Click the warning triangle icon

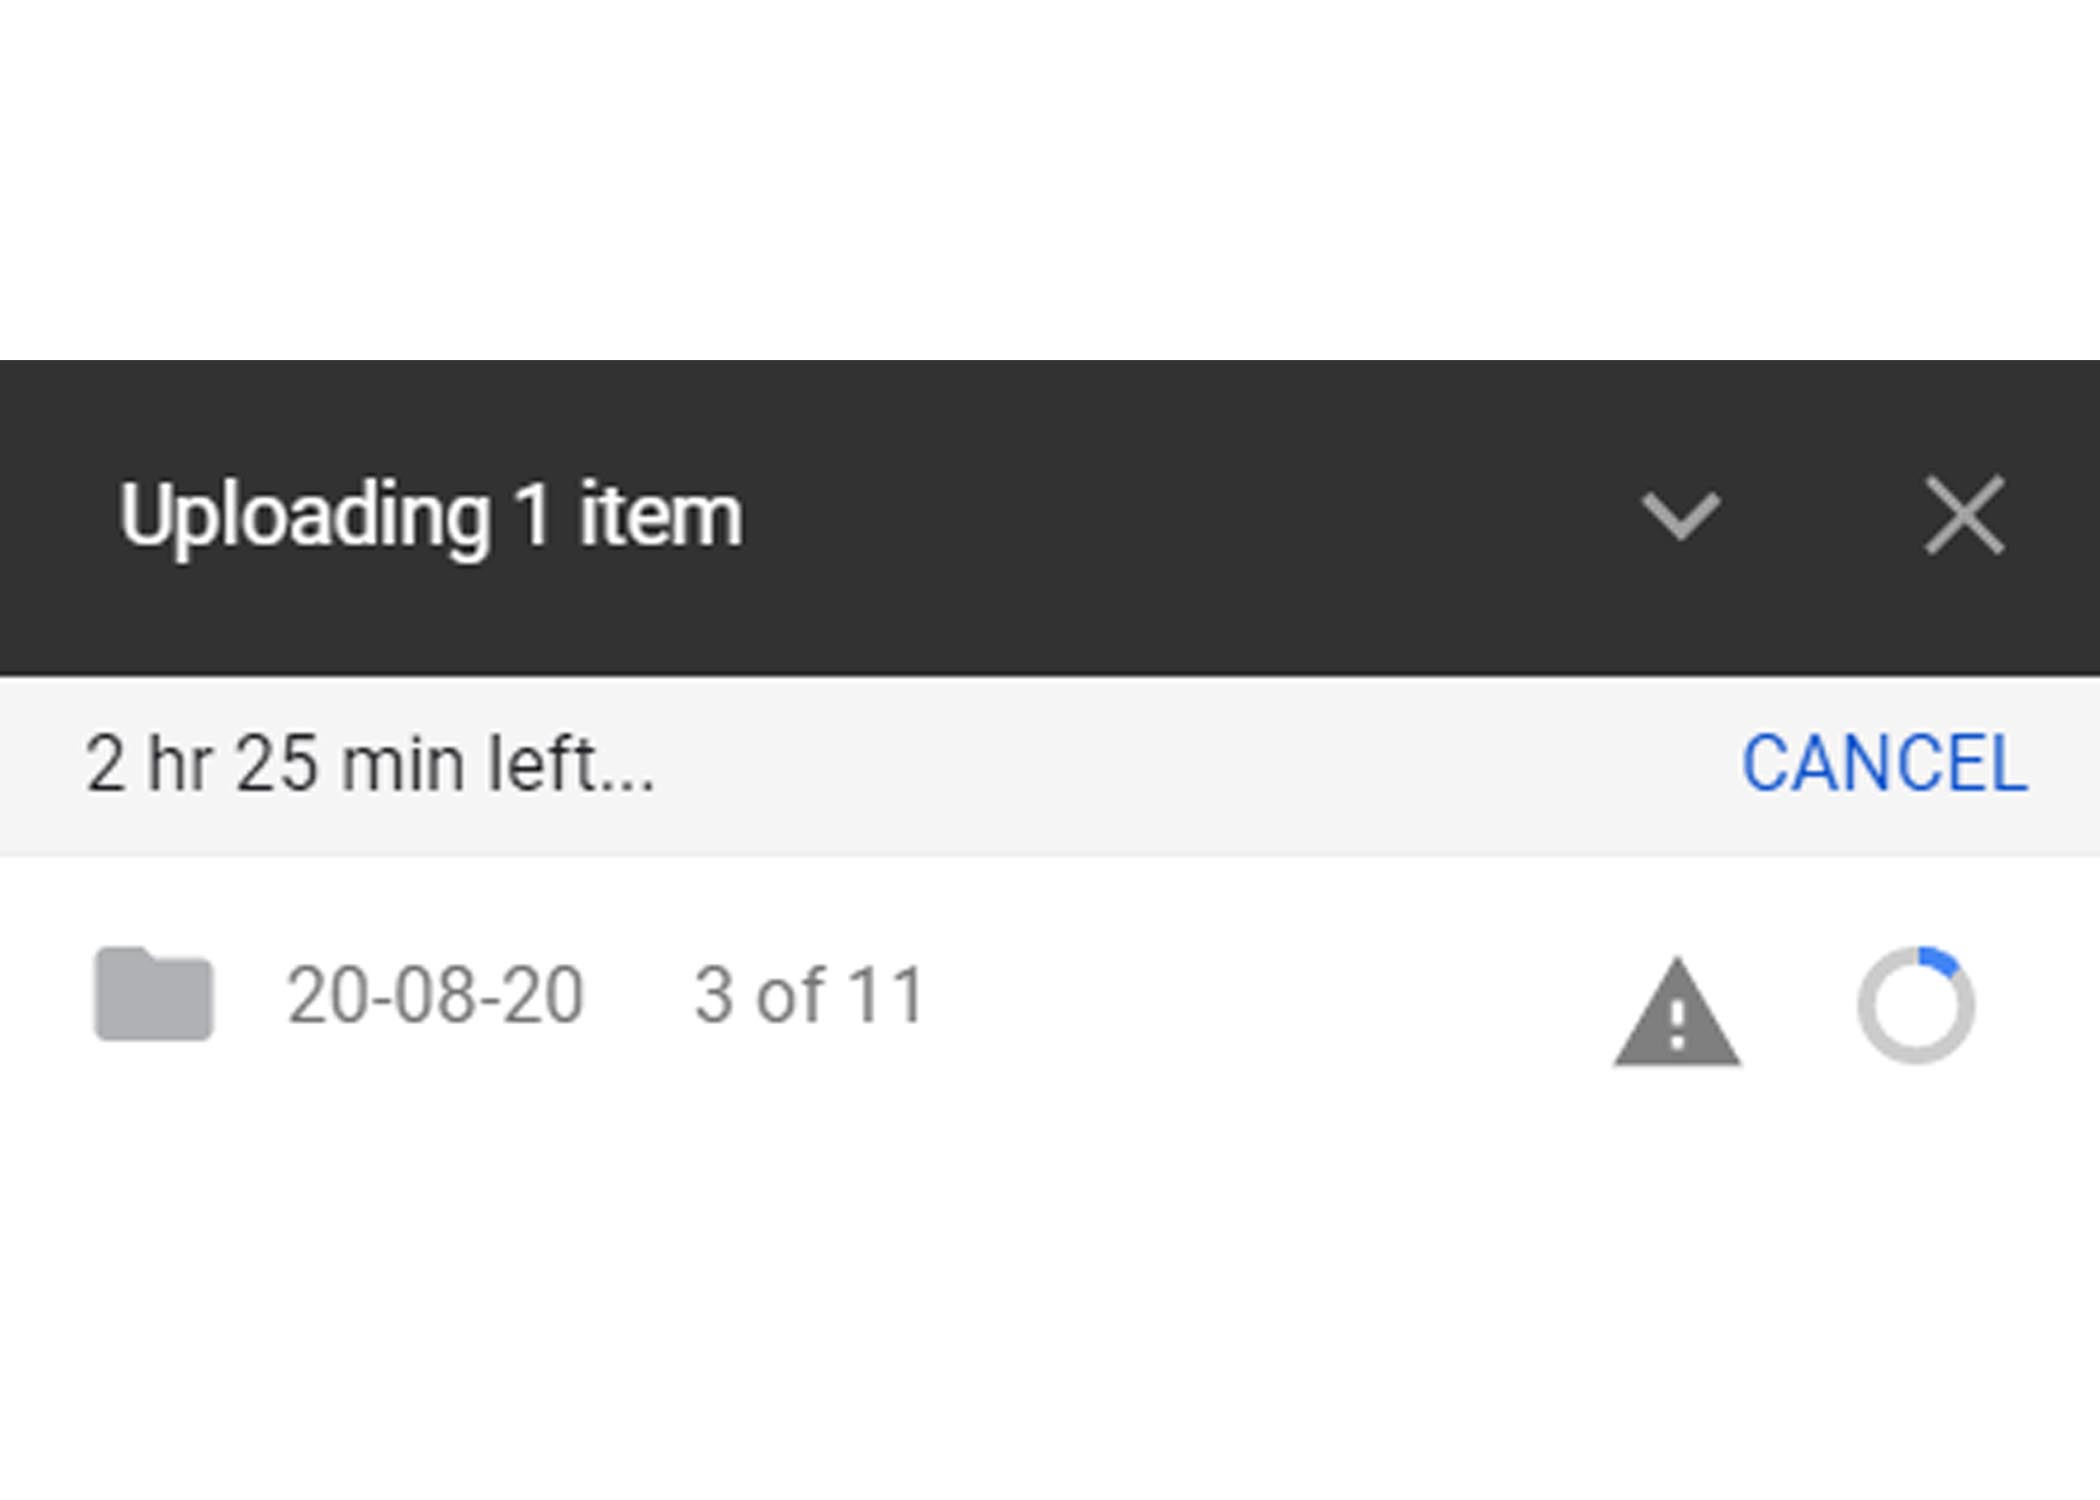pos(1677,1012)
